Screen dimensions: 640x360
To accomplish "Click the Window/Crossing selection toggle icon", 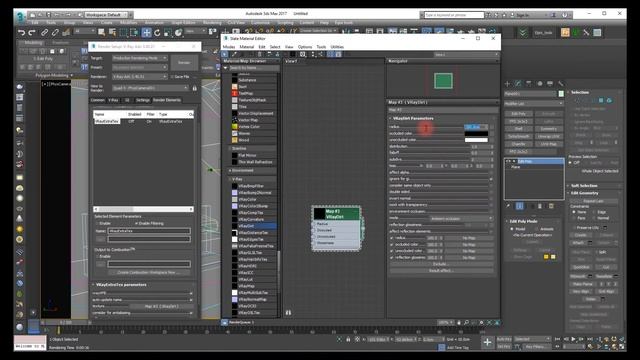I will [134, 32].
